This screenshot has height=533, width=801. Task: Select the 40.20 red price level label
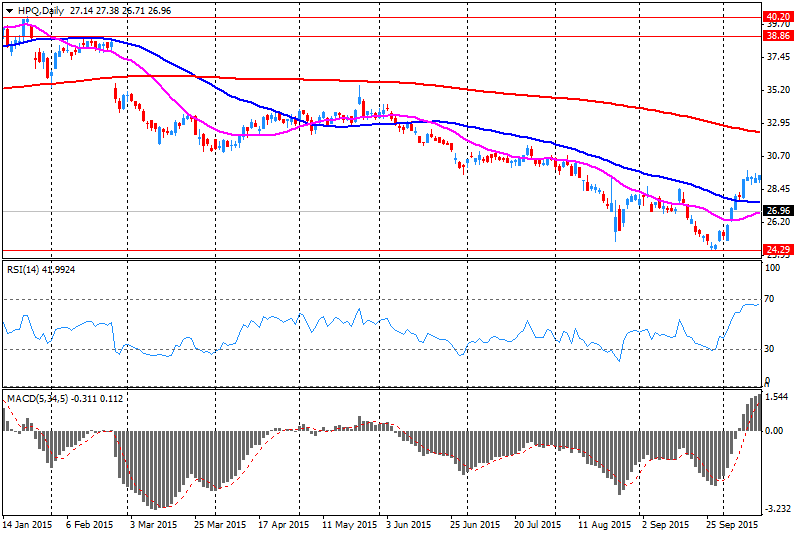tap(779, 17)
